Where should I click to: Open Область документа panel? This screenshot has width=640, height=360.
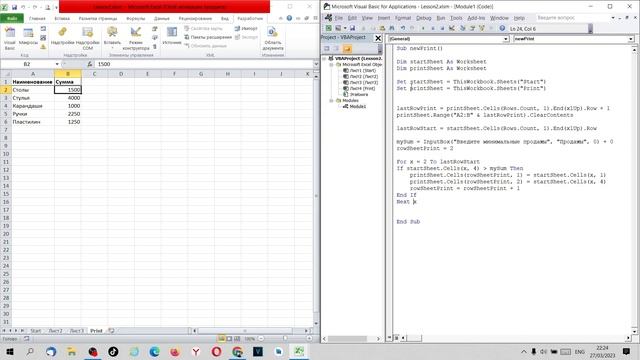[x=273, y=39]
